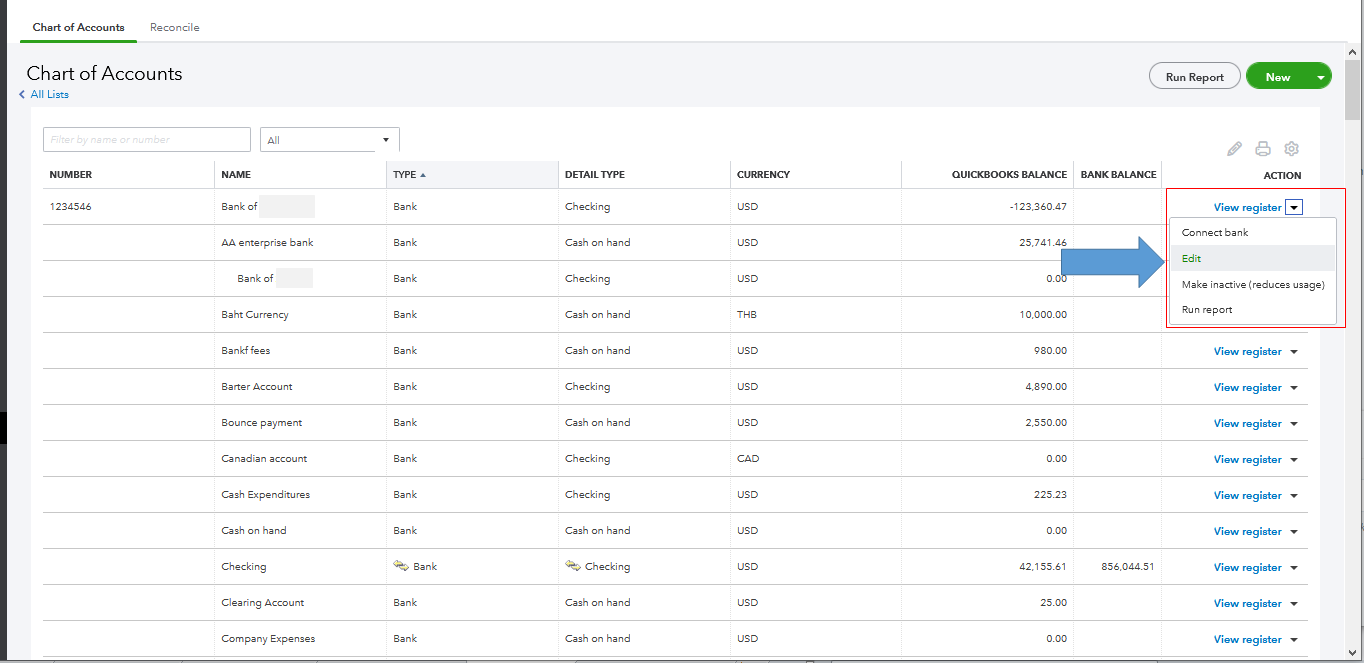The image size is (1364, 663).
Task: Expand action dropdown for Checking row
Action: pos(1294,567)
